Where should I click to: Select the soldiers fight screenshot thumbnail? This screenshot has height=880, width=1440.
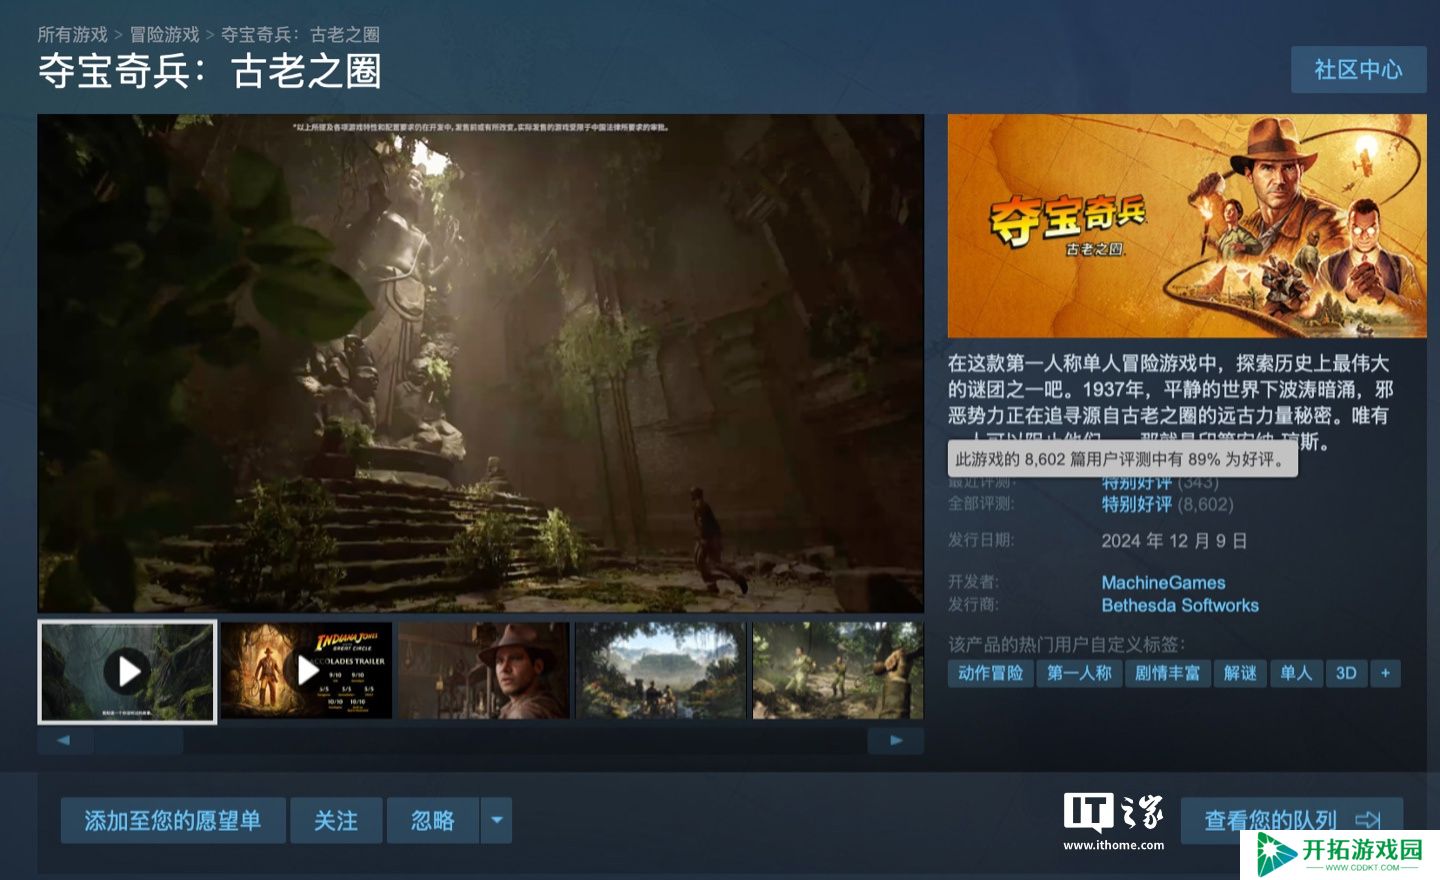coord(838,670)
